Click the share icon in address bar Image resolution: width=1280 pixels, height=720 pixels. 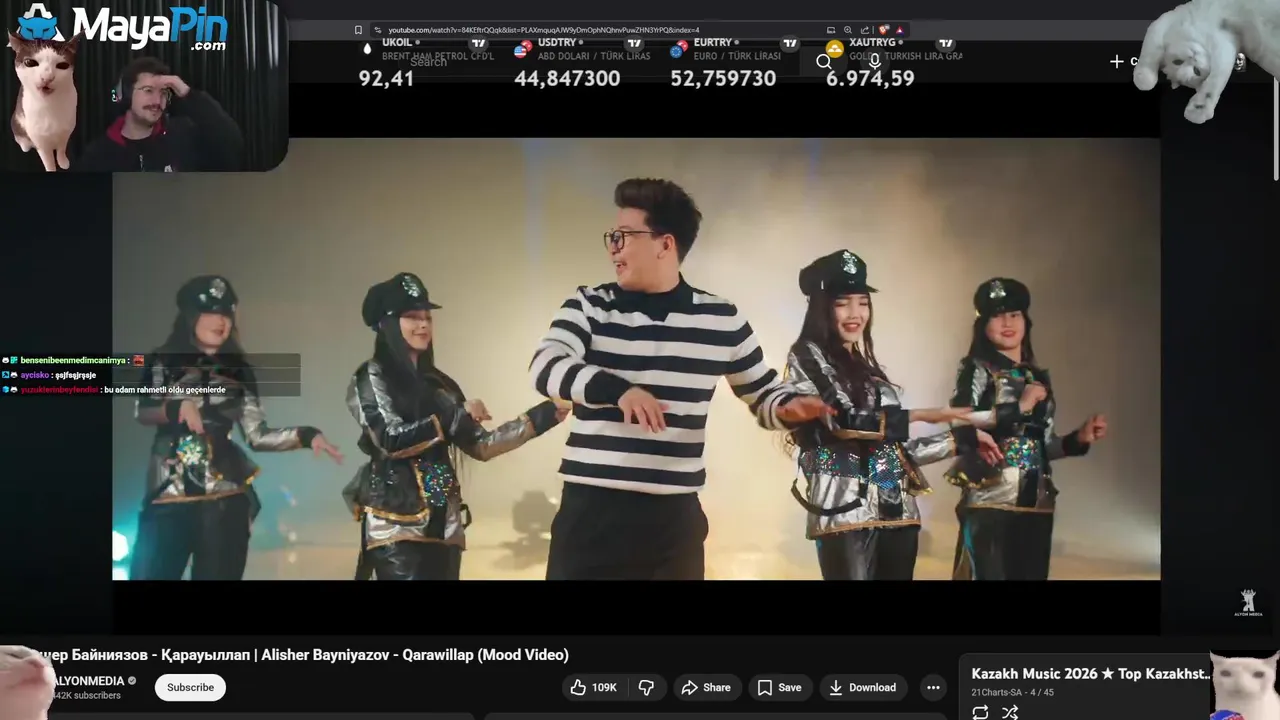click(x=865, y=30)
